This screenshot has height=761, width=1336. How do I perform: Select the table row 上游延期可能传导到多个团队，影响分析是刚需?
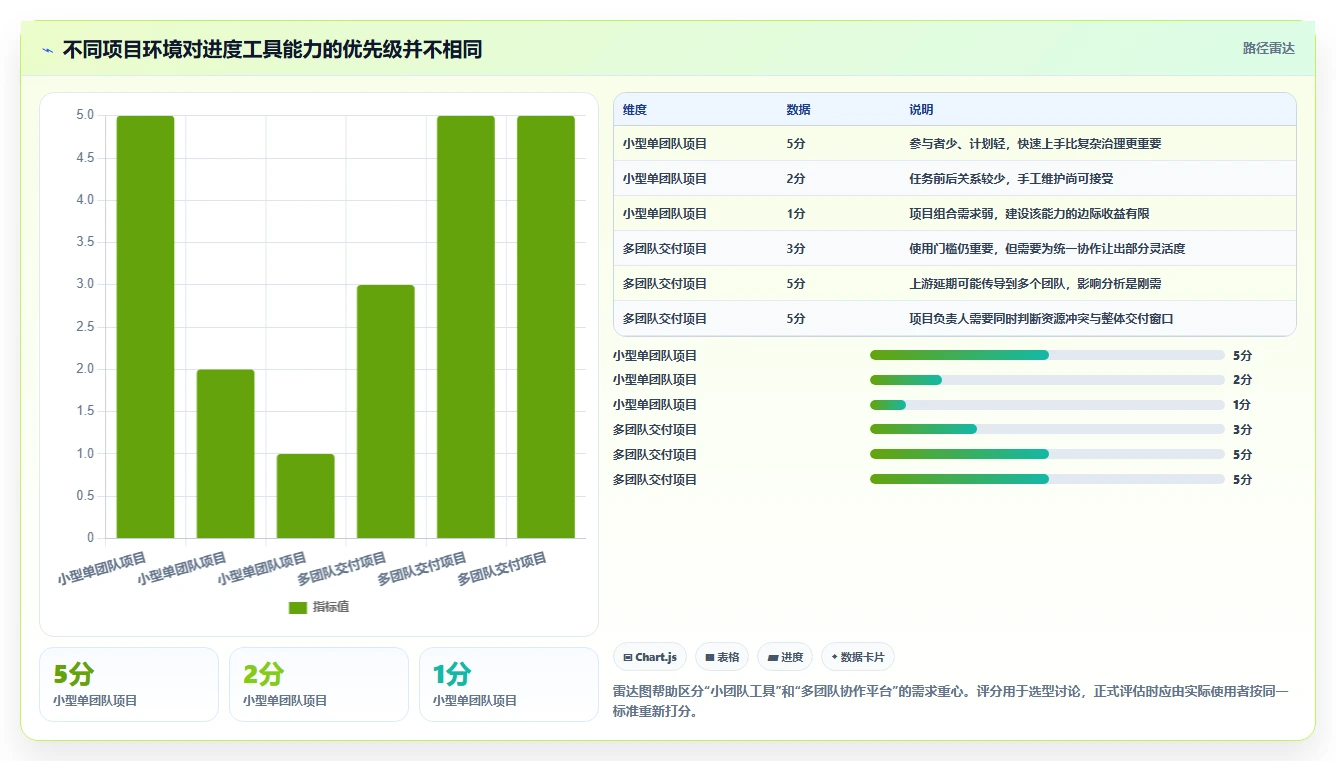pos(955,283)
